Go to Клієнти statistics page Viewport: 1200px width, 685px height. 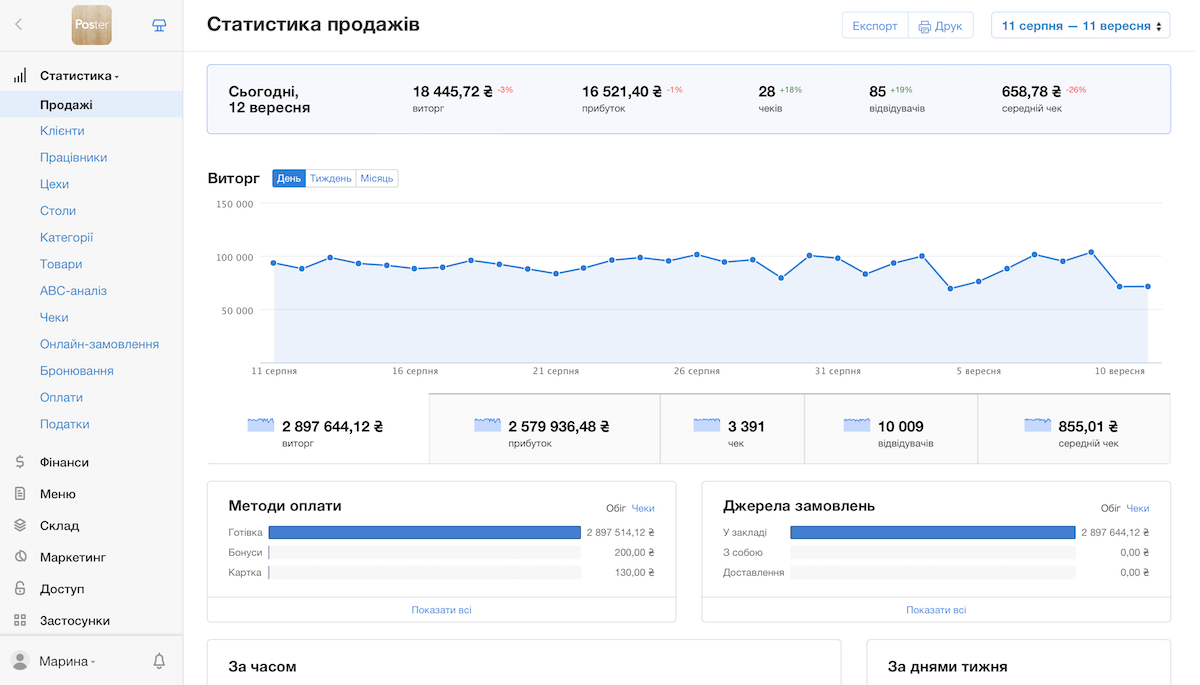click(62, 131)
